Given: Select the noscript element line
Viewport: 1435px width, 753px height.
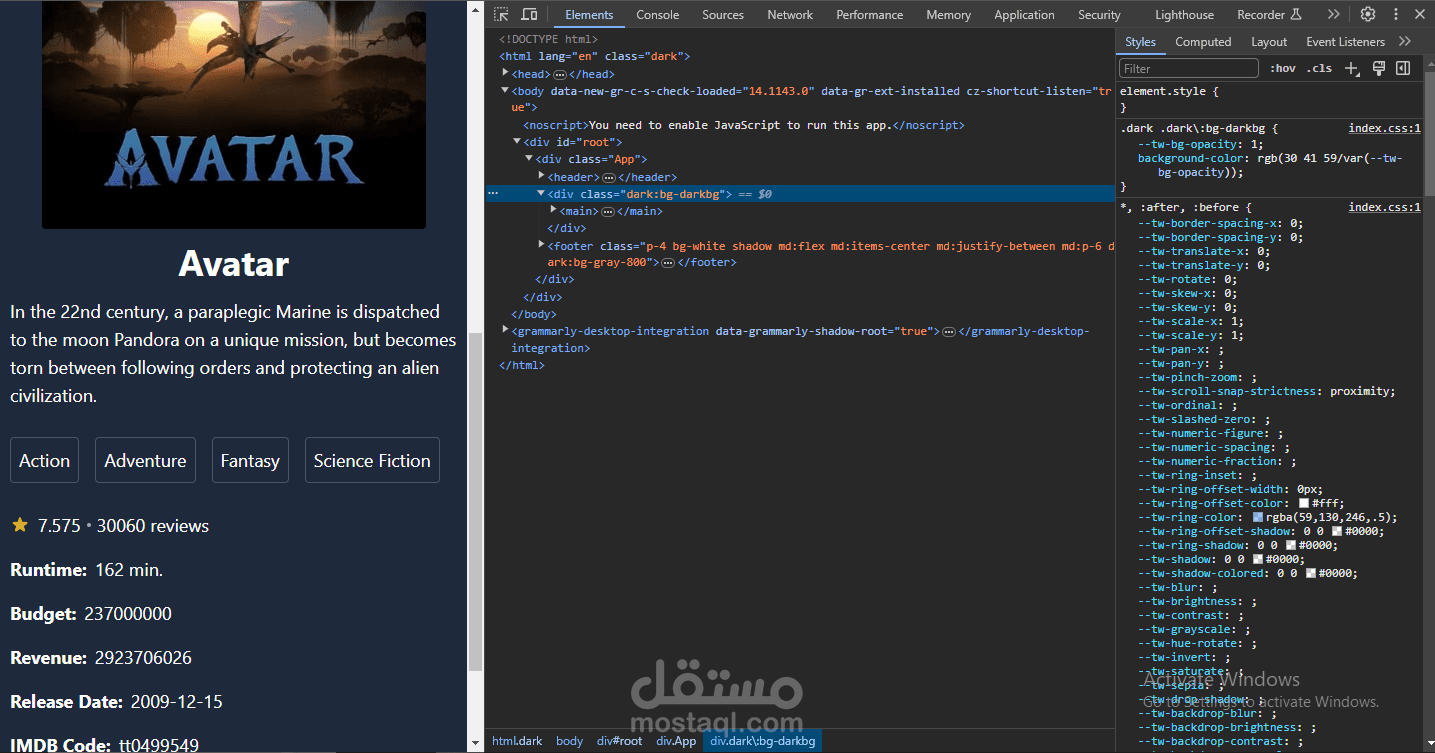Looking at the screenshot, I should (743, 125).
